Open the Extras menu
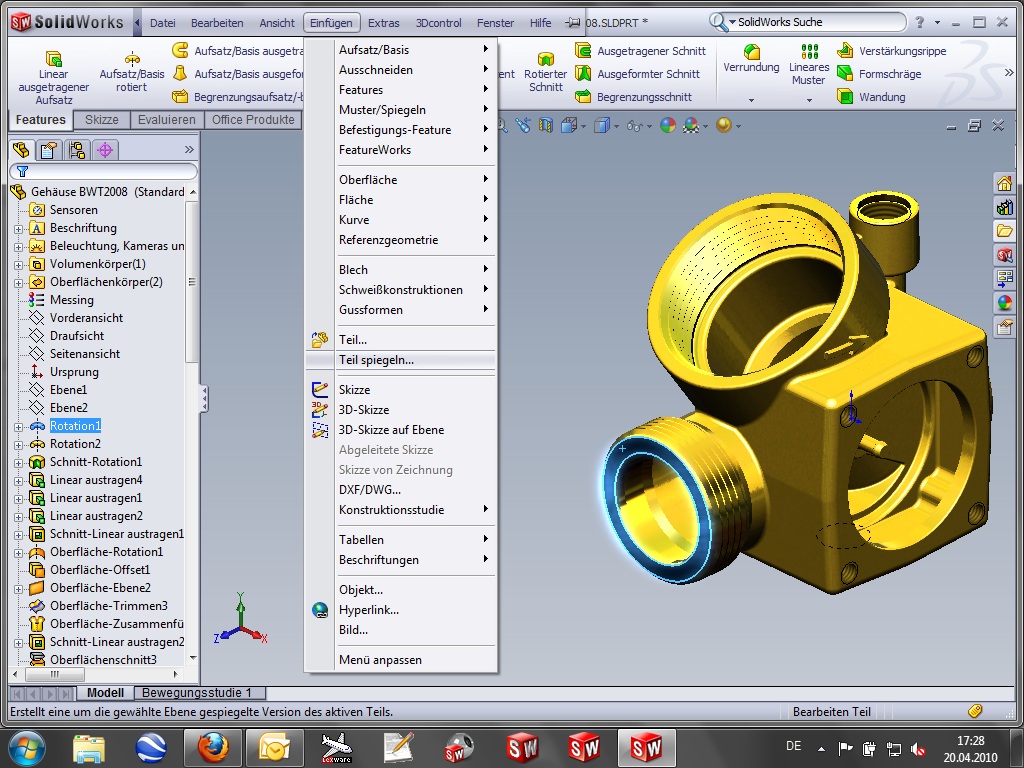The height and width of the screenshot is (768, 1024). point(383,23)
